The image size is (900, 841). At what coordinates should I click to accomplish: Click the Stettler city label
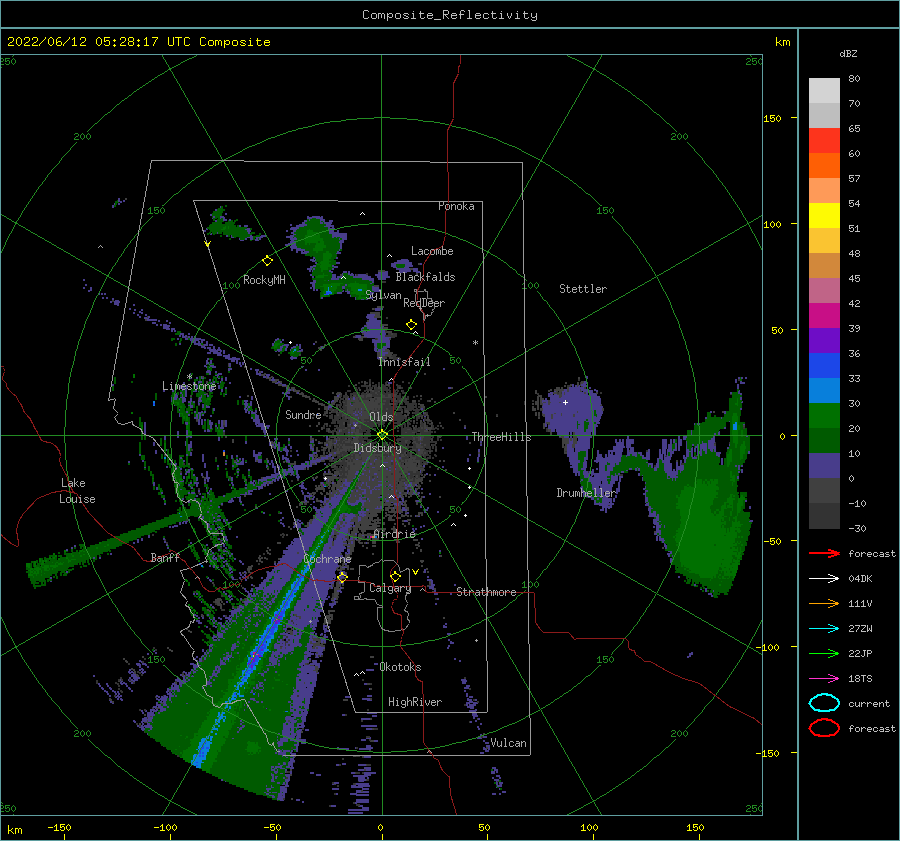[583, 289]
